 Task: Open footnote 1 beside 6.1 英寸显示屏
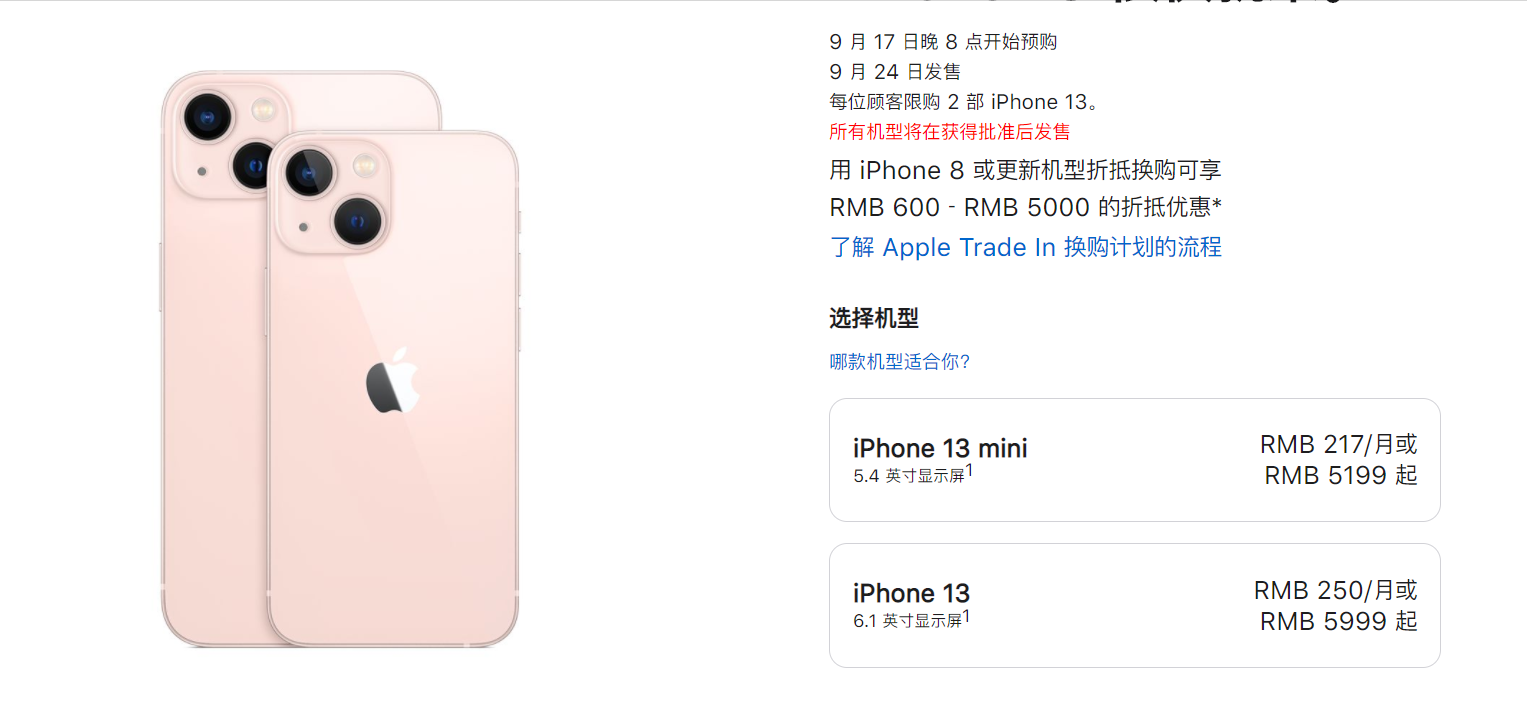(966, 615)
